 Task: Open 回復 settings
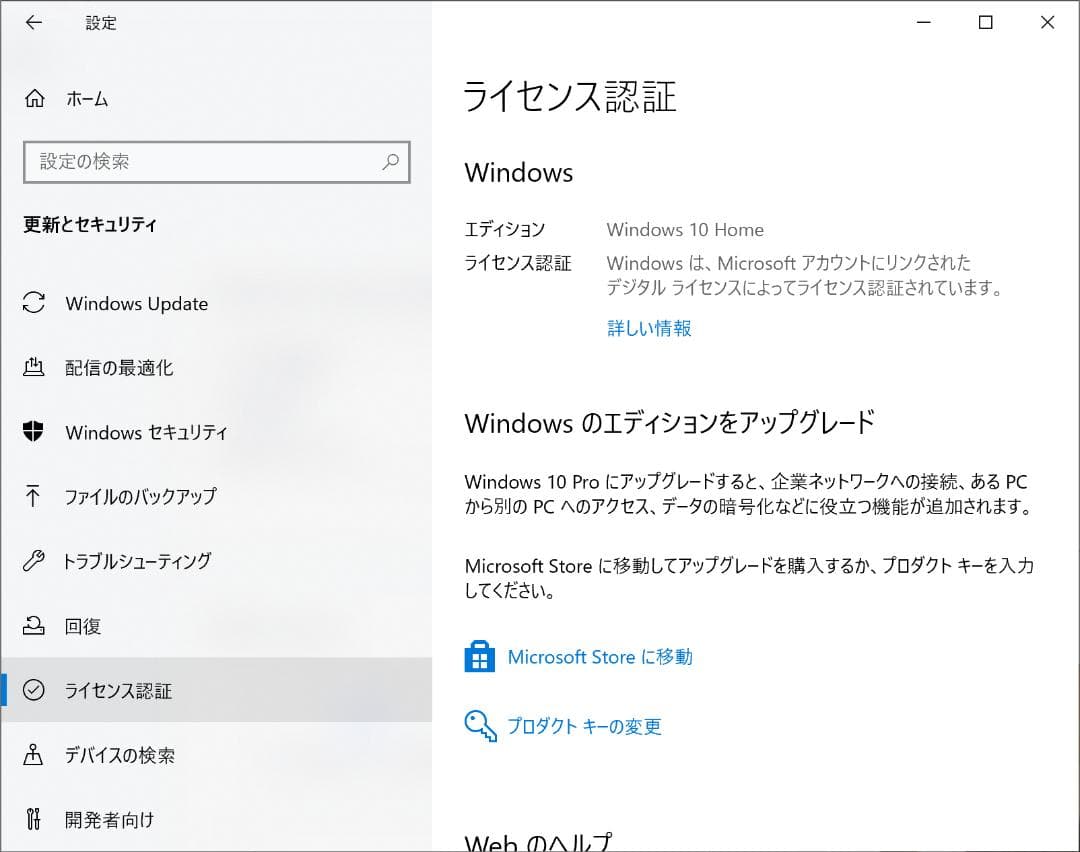tap(82, 626)
